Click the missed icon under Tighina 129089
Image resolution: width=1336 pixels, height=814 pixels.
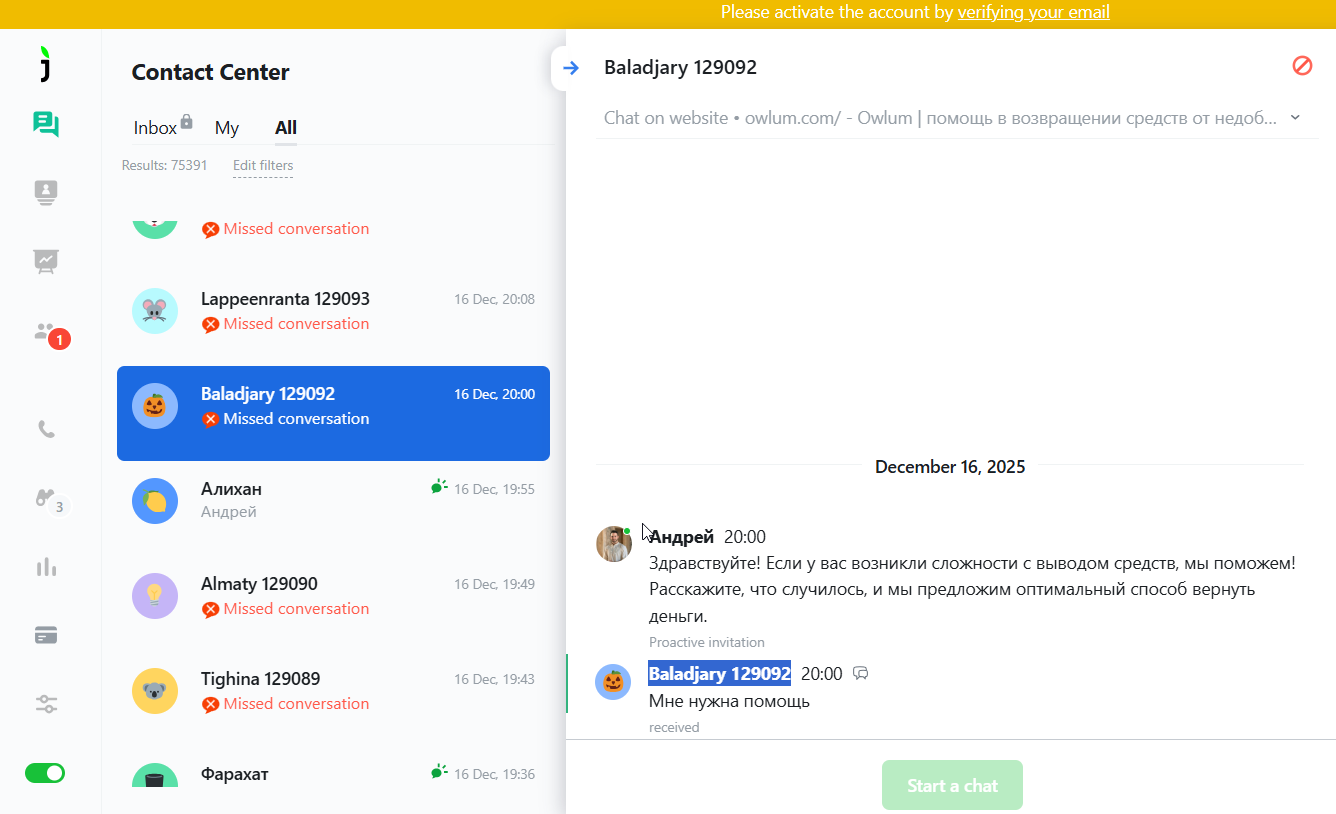pyautogui.click(x=210, y=704)
